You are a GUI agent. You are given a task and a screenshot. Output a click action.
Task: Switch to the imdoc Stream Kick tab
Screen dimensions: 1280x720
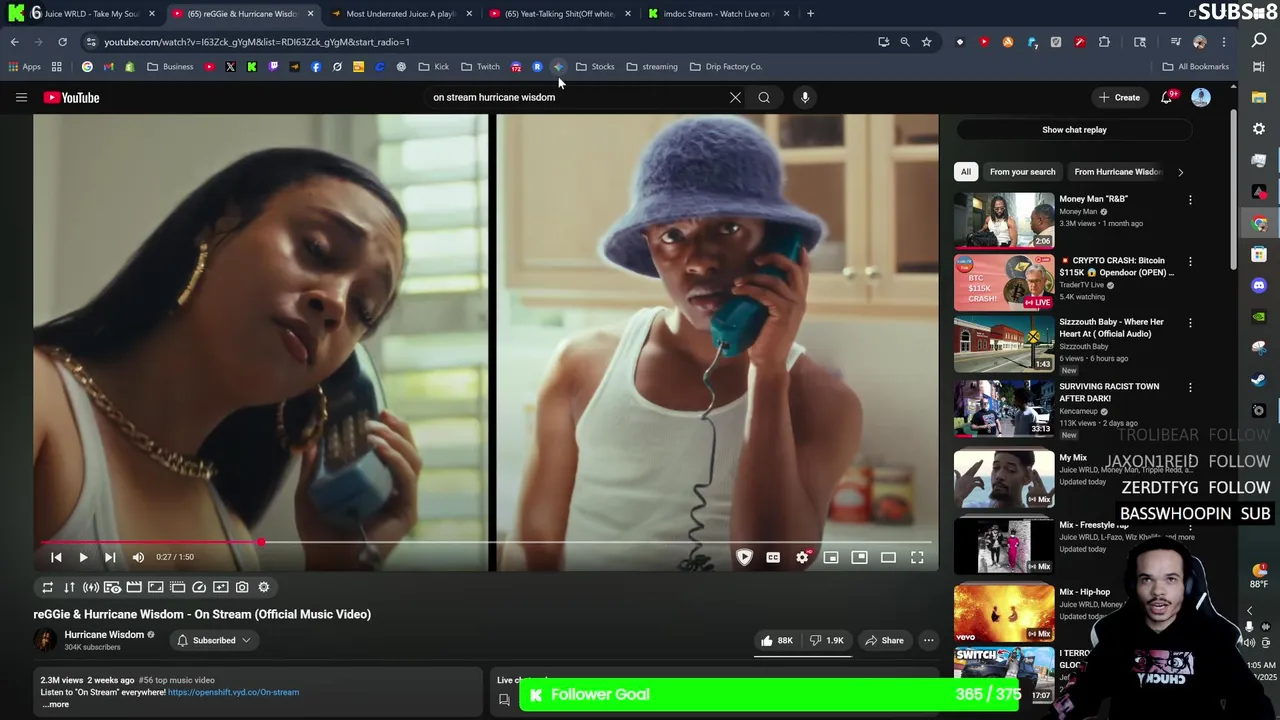717,14
